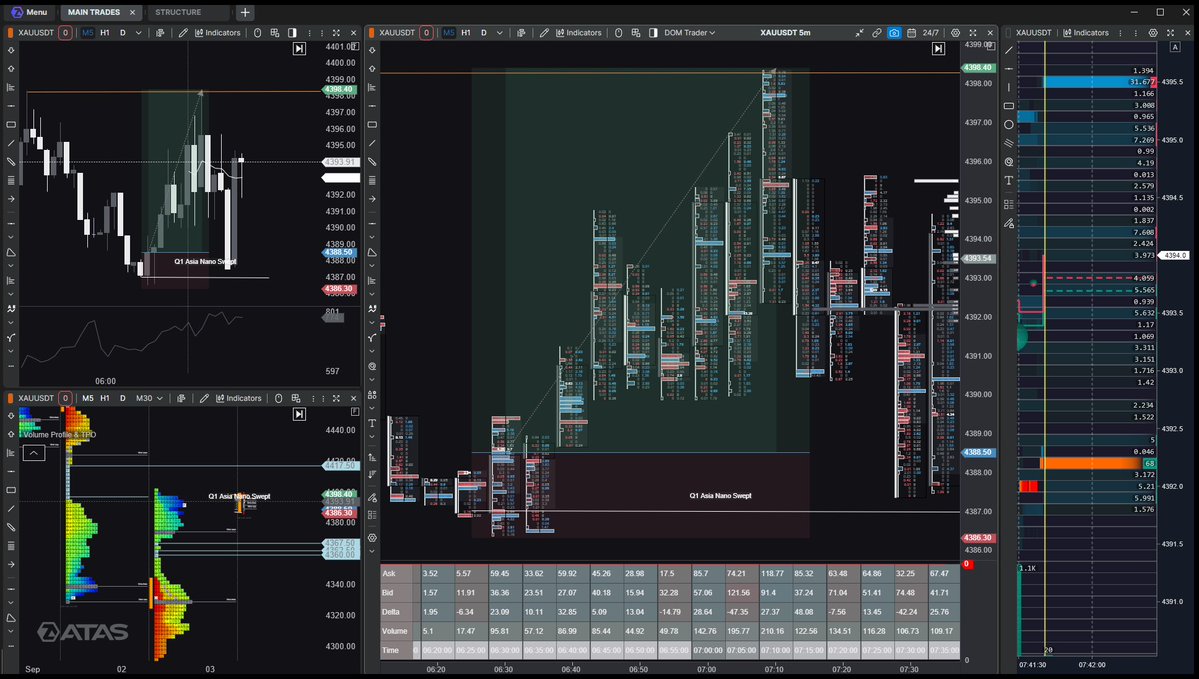The height and width of the screenshot is (679, 1199).
Task: Jump to latest bar in bottom-left chart
Action: pyautogui.click(x=299, y=414)
